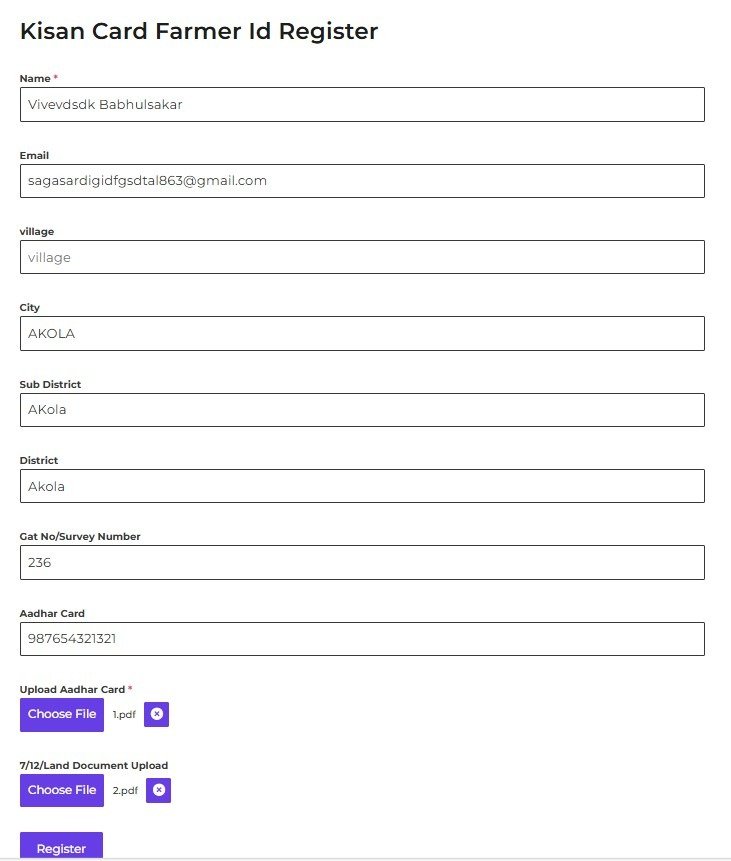731x861 pixels.
Task: Select the Gat No/Survey Number field
Action: 362,562
